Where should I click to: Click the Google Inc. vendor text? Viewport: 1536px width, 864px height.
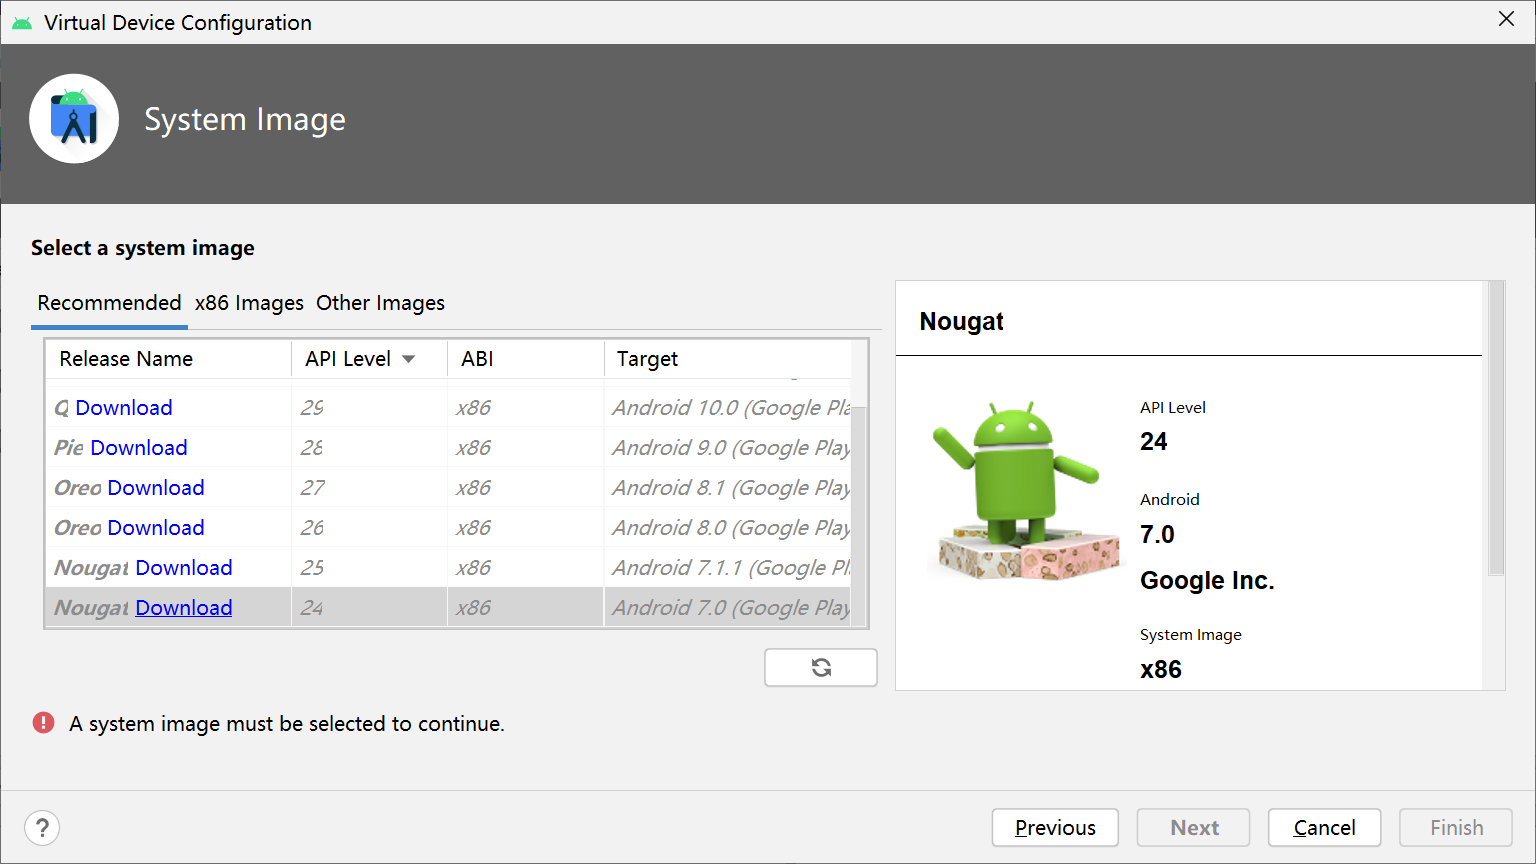click(x=1207, y=581)
